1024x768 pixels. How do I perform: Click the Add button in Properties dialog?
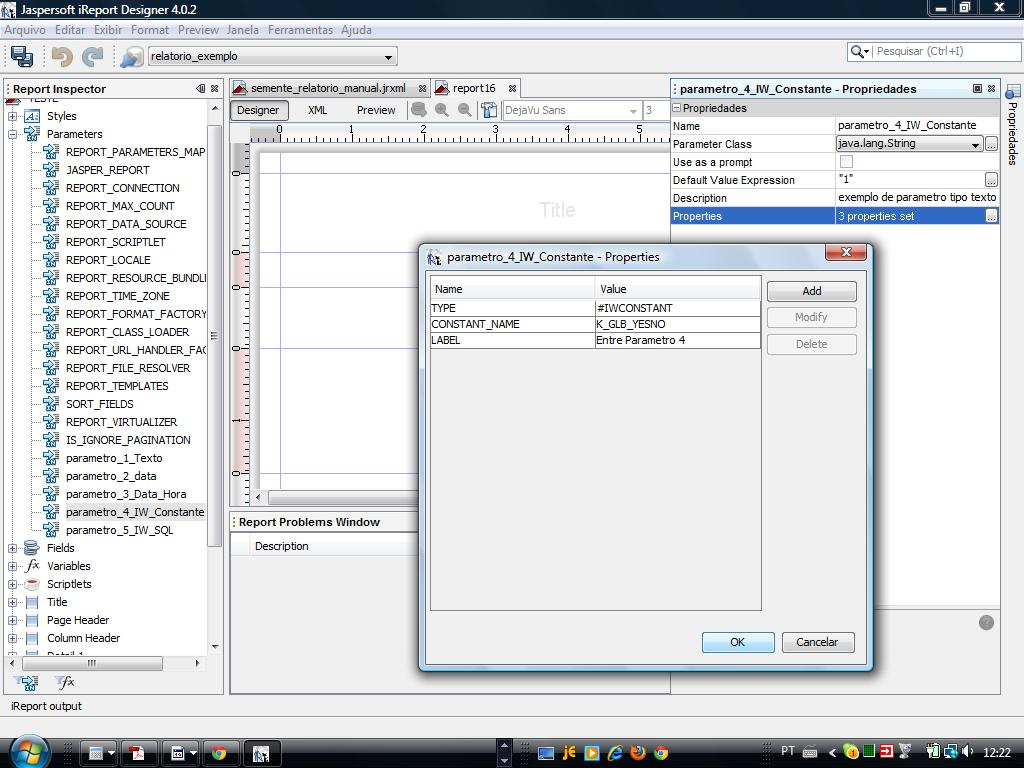coord(812,291)
